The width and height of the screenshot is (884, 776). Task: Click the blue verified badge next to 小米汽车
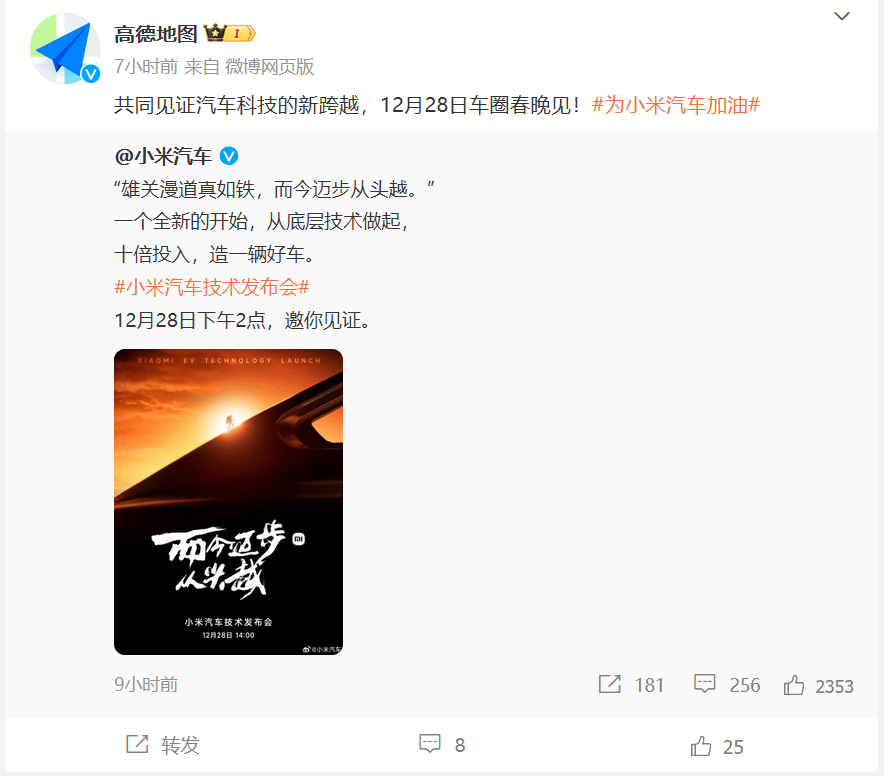click(228, 156)
